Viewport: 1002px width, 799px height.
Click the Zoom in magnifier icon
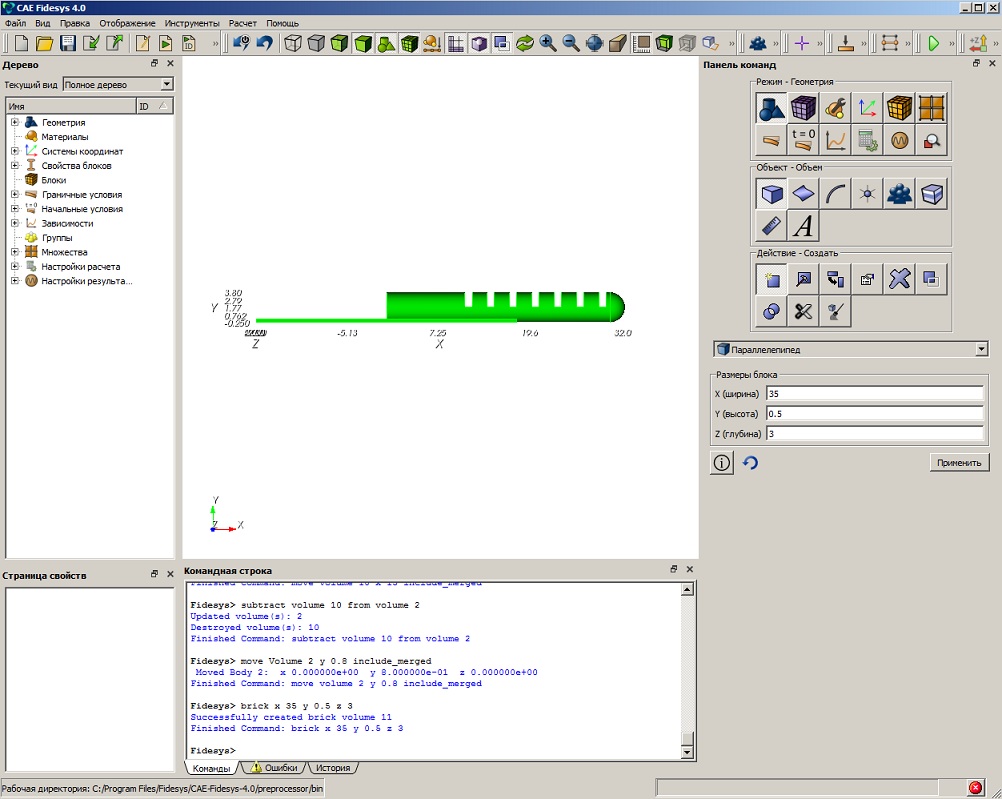coord(548,43)
